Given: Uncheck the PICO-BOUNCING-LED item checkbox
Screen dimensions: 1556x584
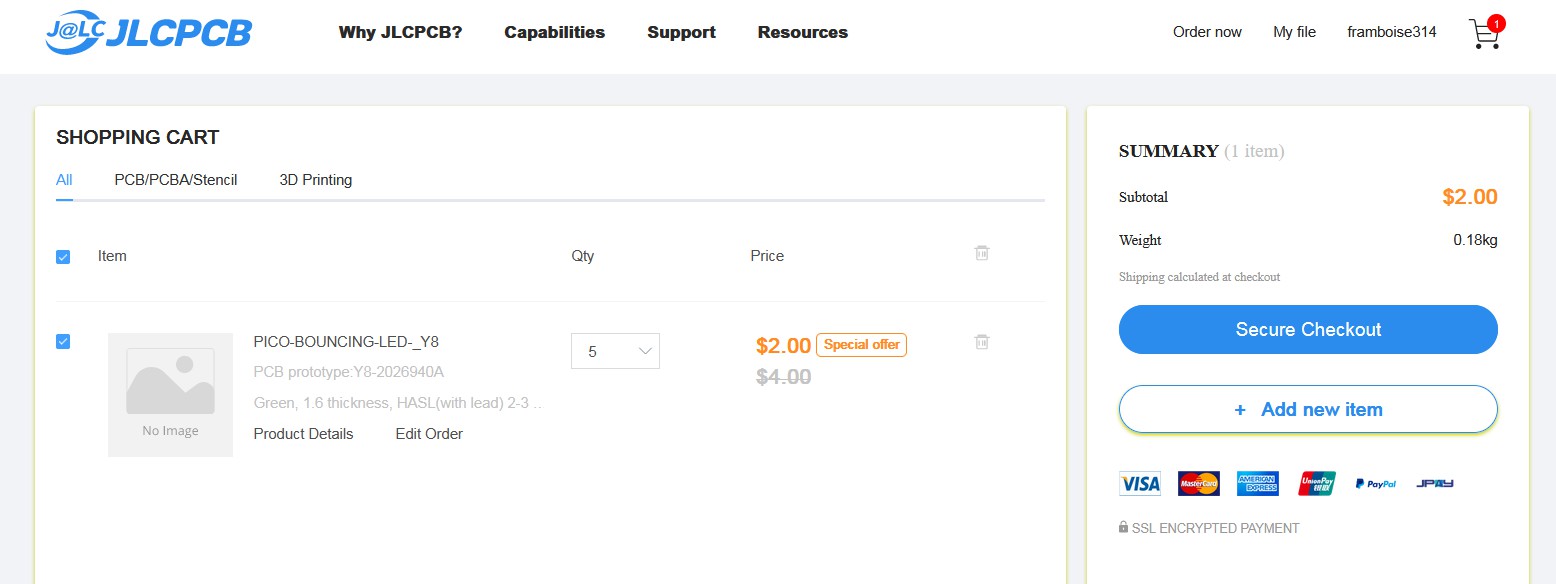Looking at the screenshot, I should (63, 342).
